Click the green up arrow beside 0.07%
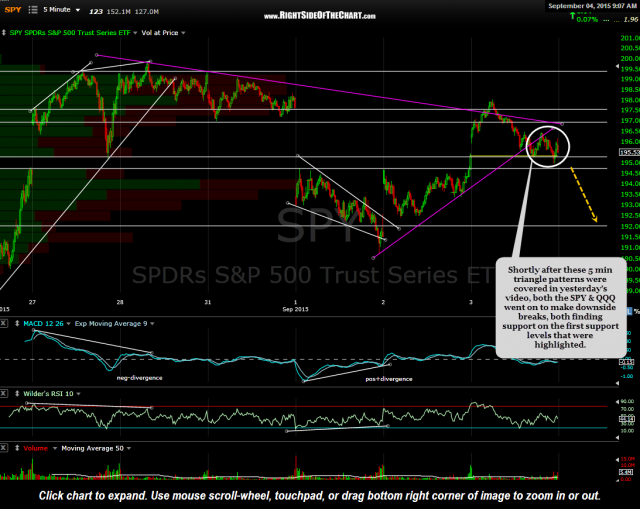The image size is (640, 509). pyautogui.click(x=572, y=17)
